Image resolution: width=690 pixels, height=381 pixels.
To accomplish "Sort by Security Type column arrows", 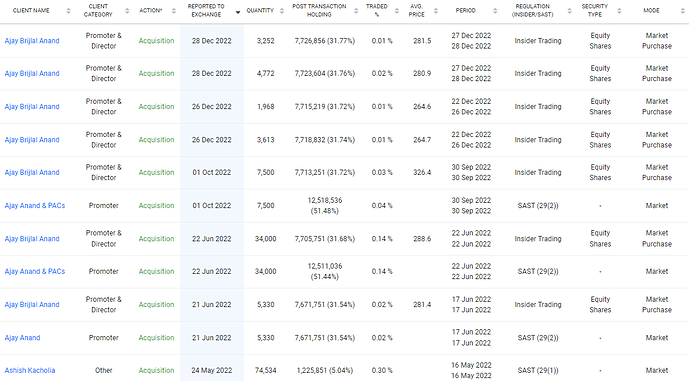I will coord(619,11).
